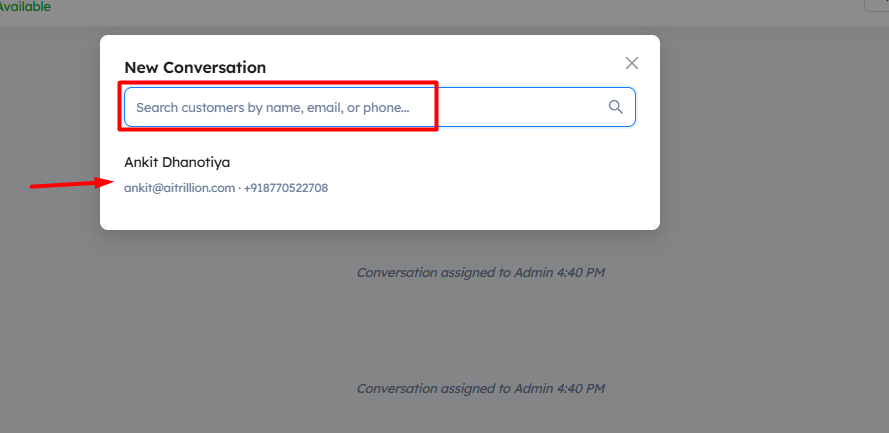
Task: Click the word Admin in the lower message
Action: tap(532, 388)
